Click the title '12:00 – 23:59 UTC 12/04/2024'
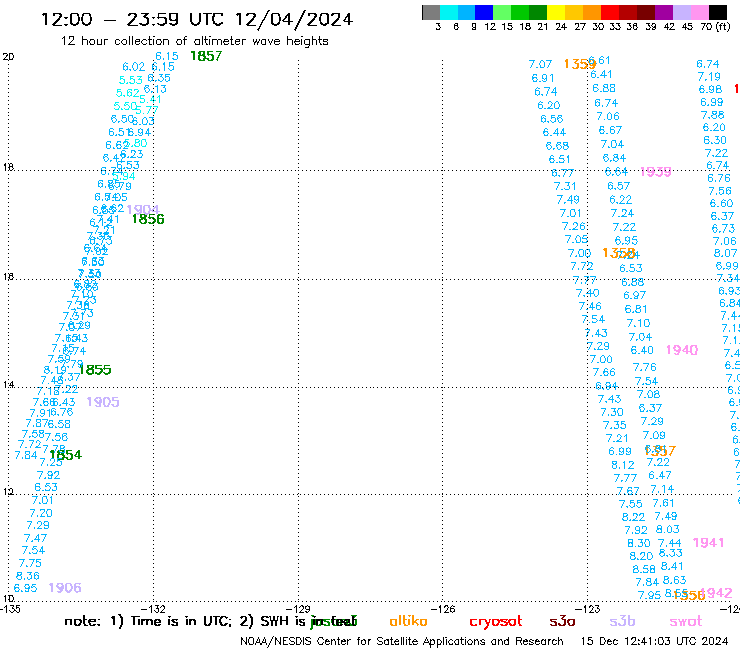The height and width of the screenshot is (650, 740). tap(197, 19)
